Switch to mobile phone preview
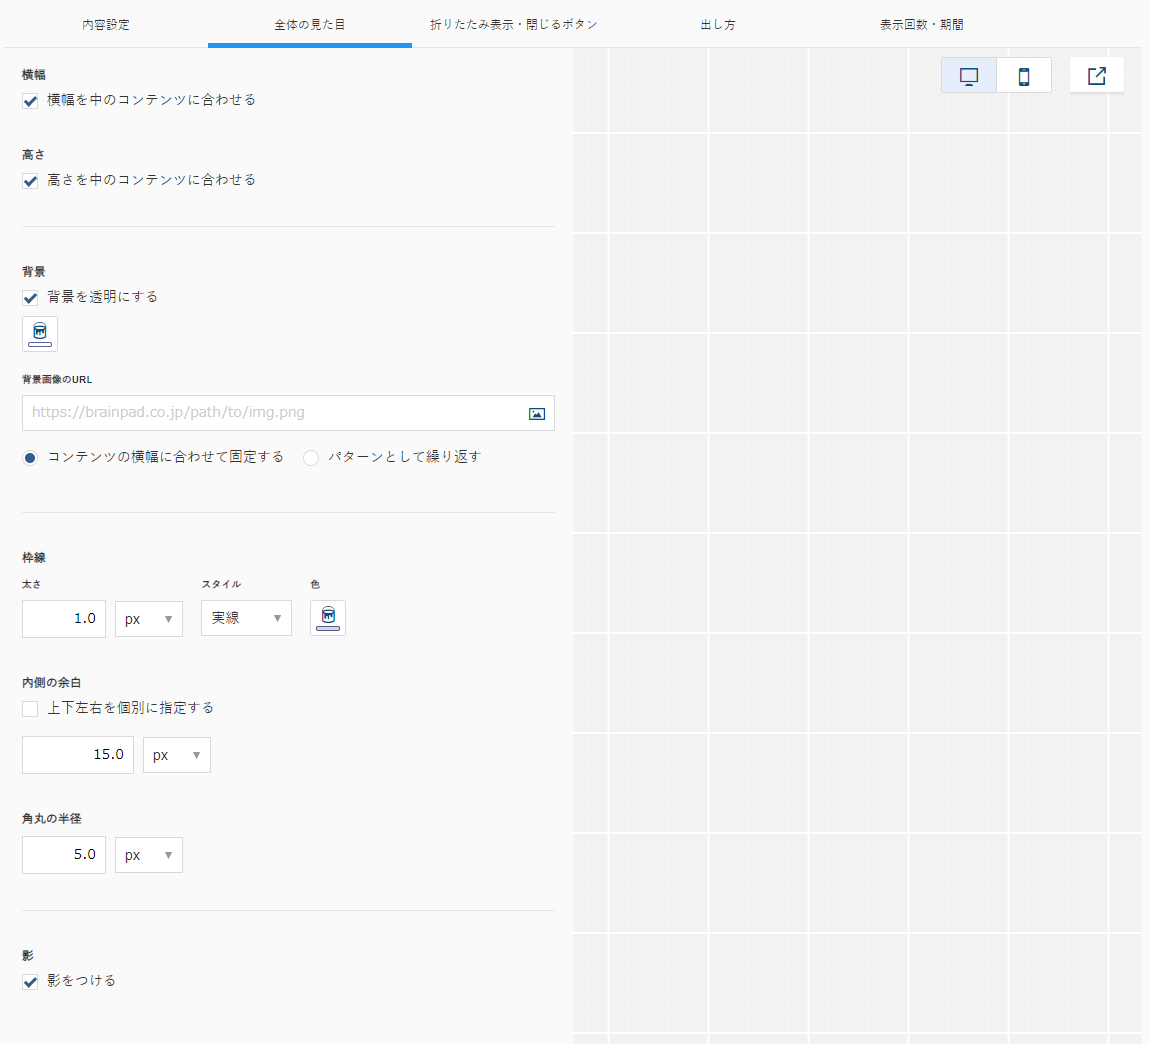Image resolution: width=1150 pixels, height=1044 pixels. 1024,76
